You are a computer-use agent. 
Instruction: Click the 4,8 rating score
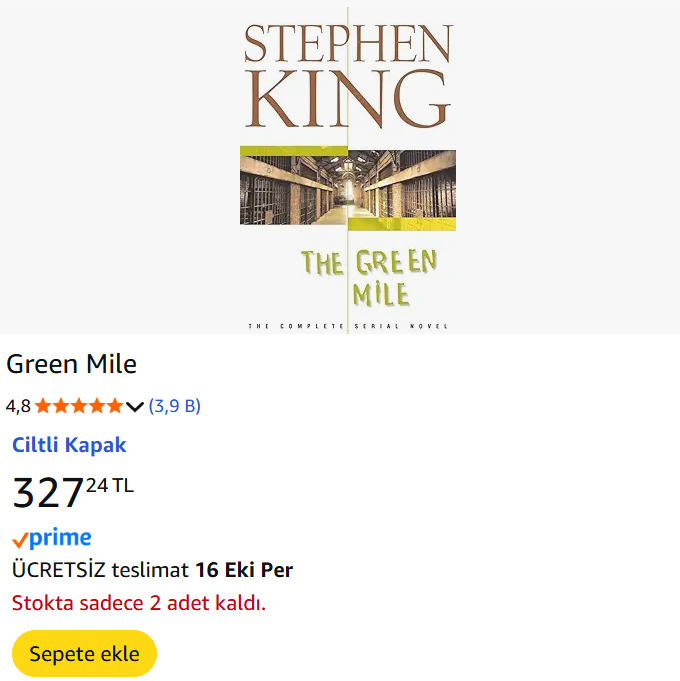pyautogui.click(x=18, y=406)
